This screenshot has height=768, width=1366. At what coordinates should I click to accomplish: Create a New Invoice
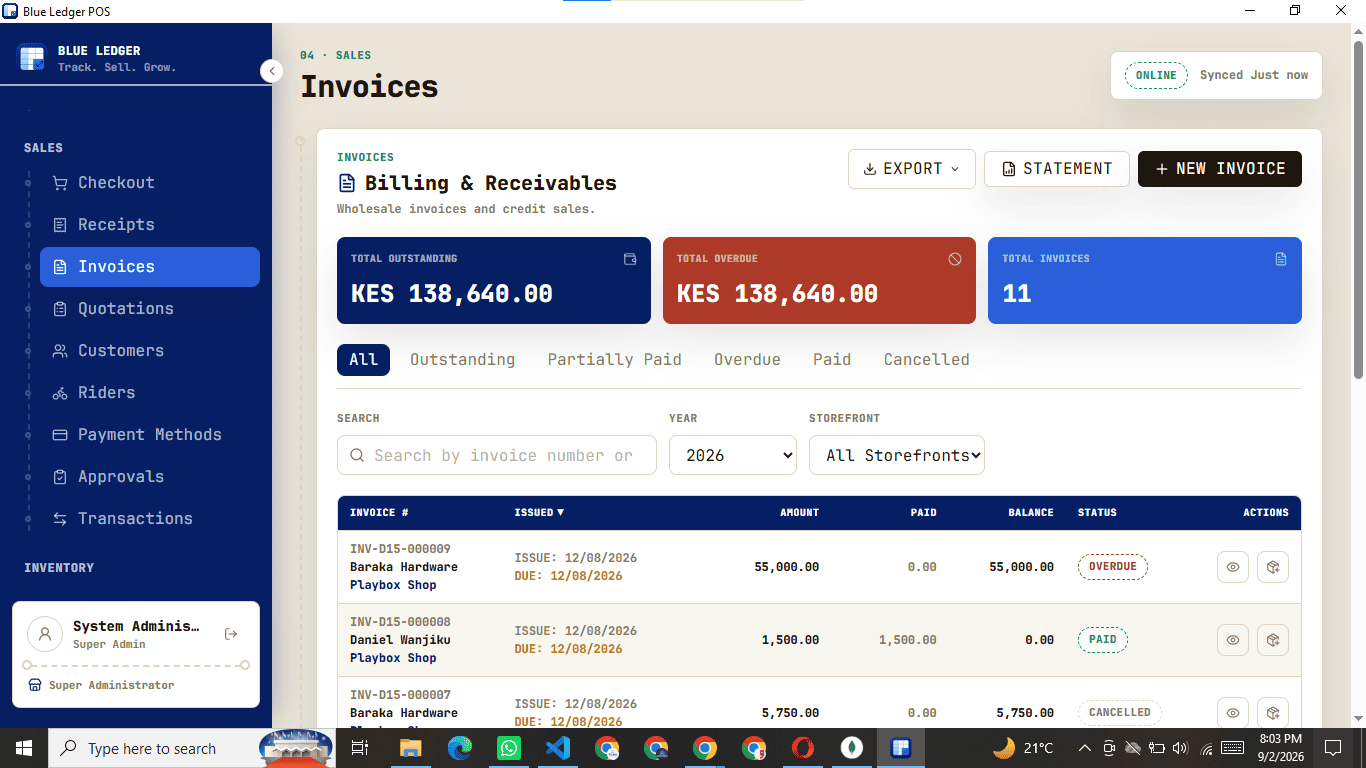tap(1220, 169)
